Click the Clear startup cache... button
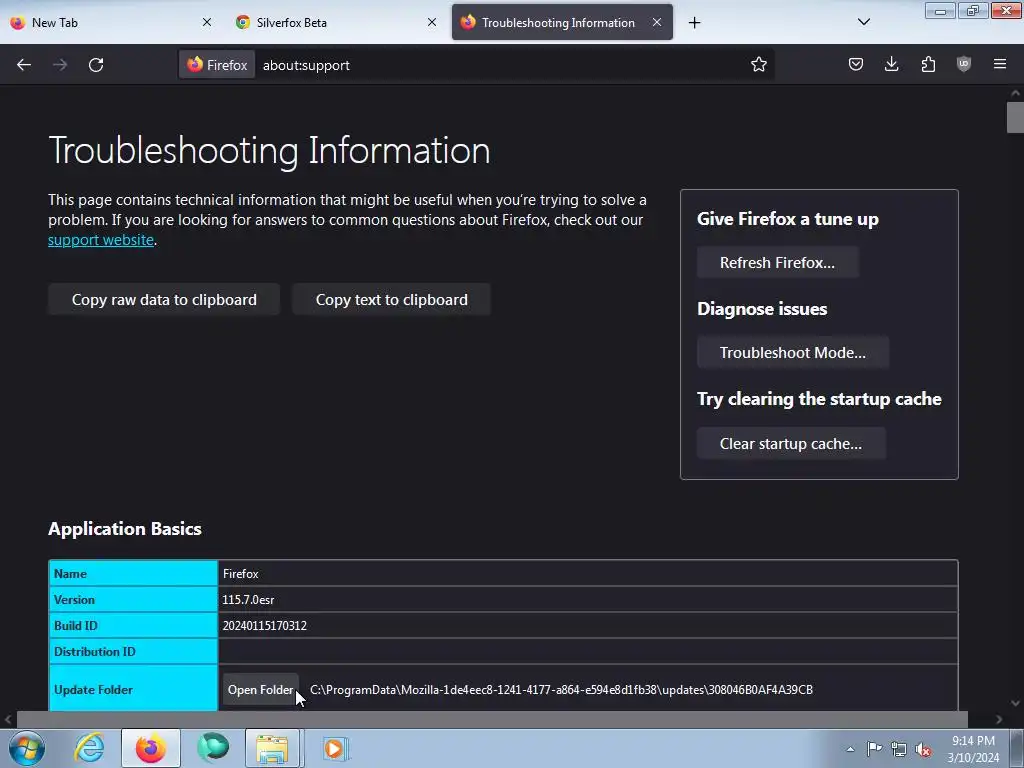This screenshot has height=768, width=1024. [x=790, y=443]
